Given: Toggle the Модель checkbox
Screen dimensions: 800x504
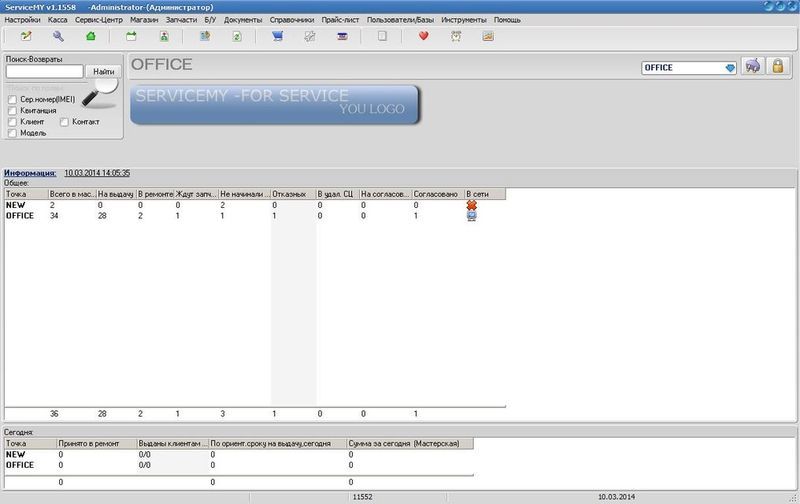Looking at the screenshot, I should [x=12, y=133].
